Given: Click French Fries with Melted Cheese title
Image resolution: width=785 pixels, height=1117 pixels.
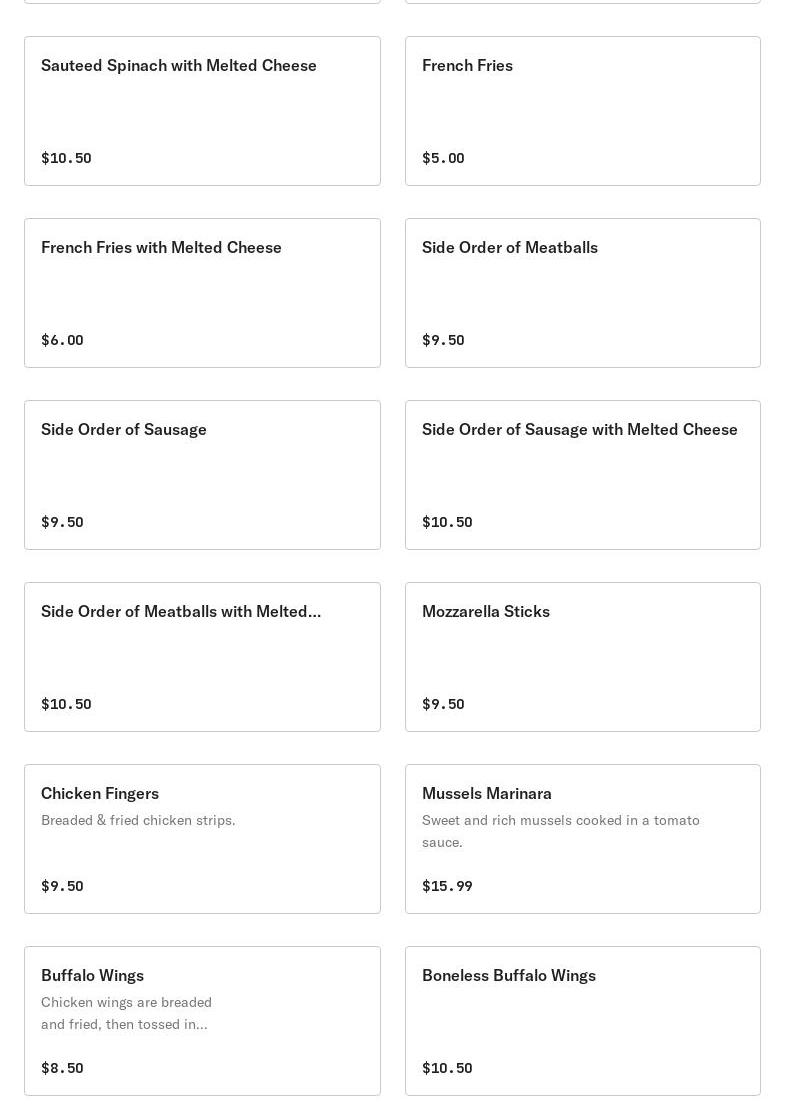Looking at the screenshot, I should (x=161, y=247).
